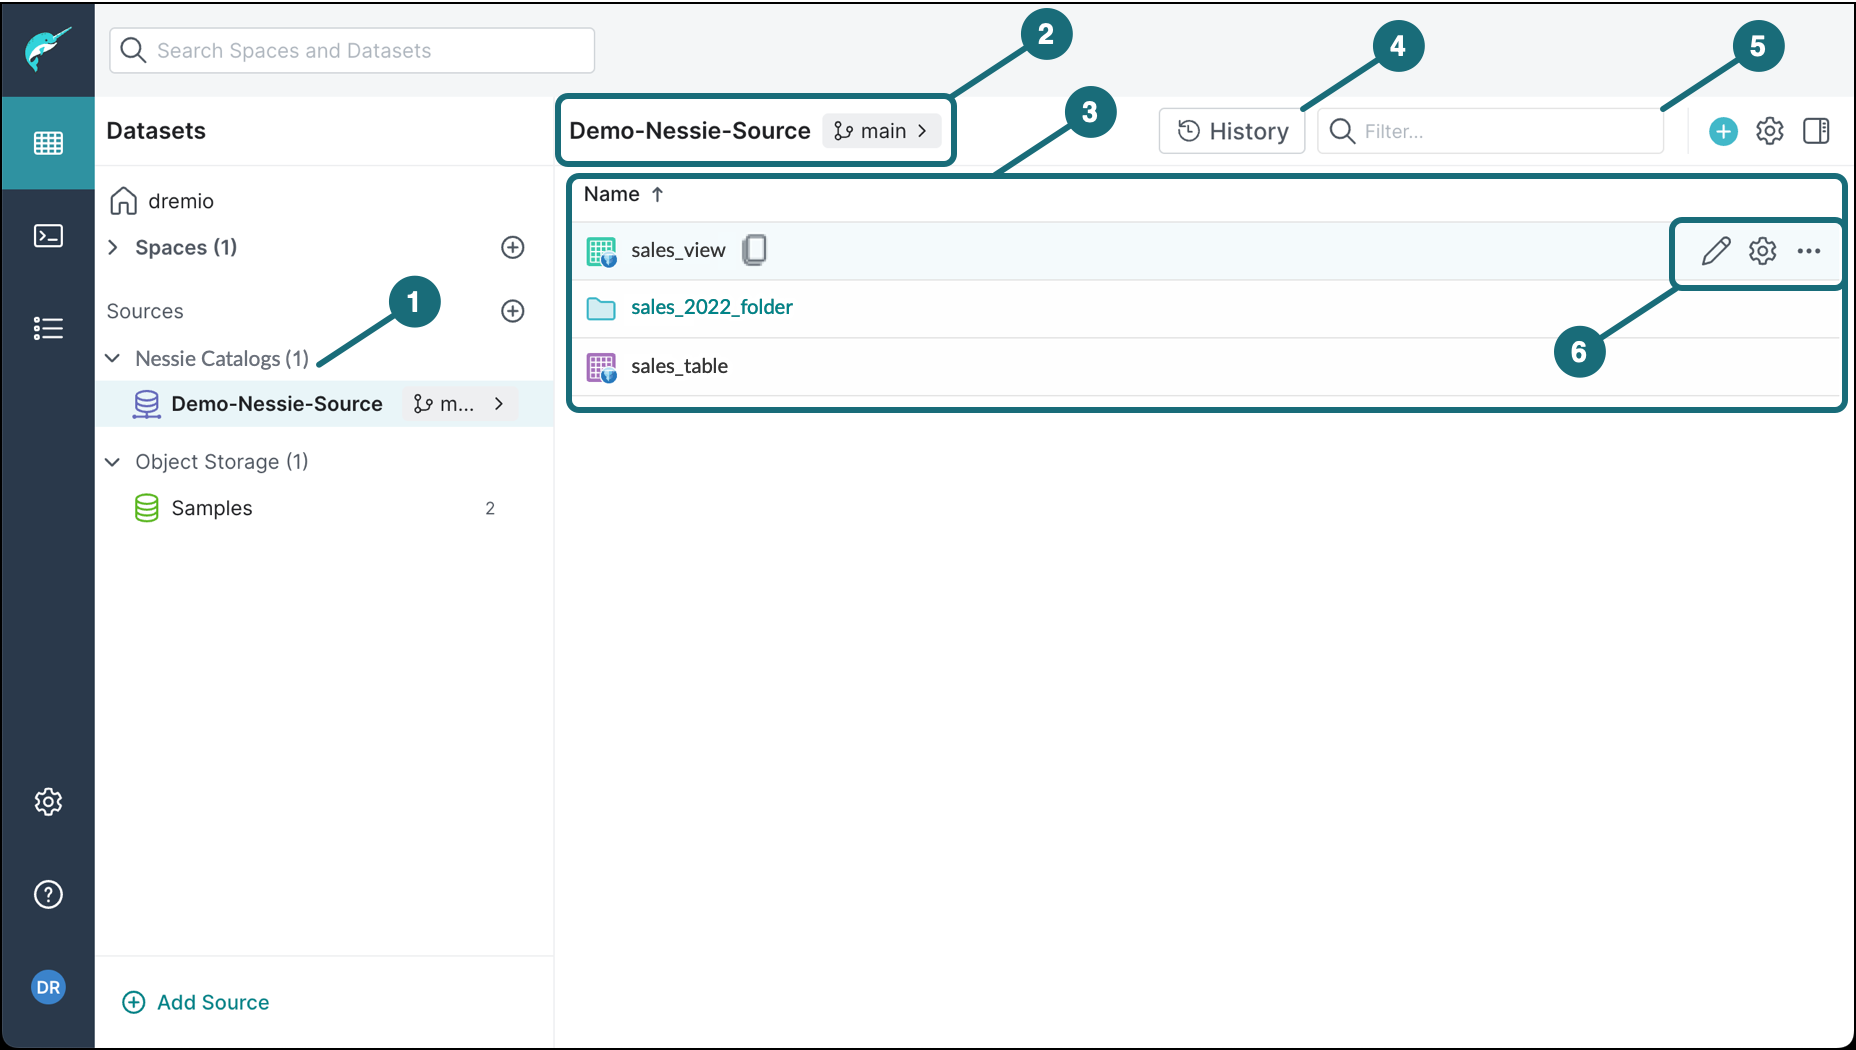Screen dimensions: 1856x1050
Task: Collapse the Nessie Catalogs section
Action: tap(113, 358)
